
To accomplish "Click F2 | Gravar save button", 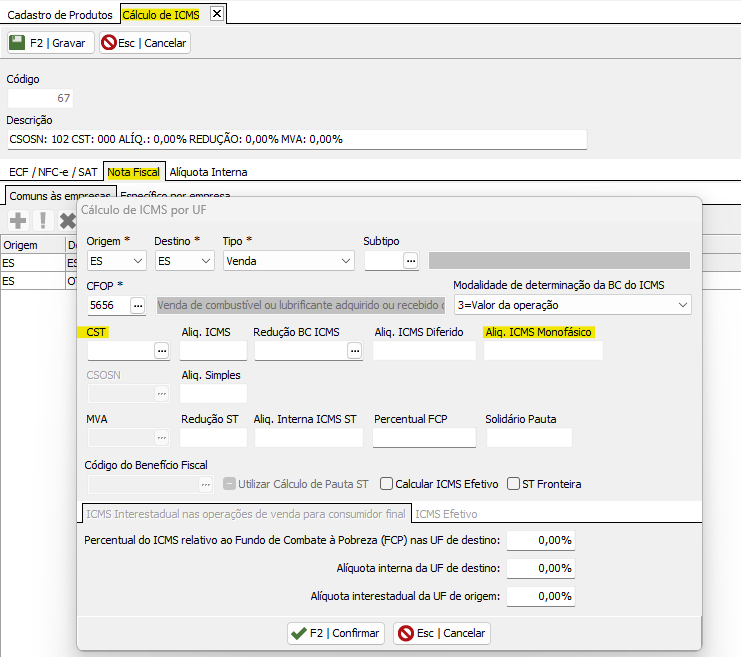I will (50, 43).
